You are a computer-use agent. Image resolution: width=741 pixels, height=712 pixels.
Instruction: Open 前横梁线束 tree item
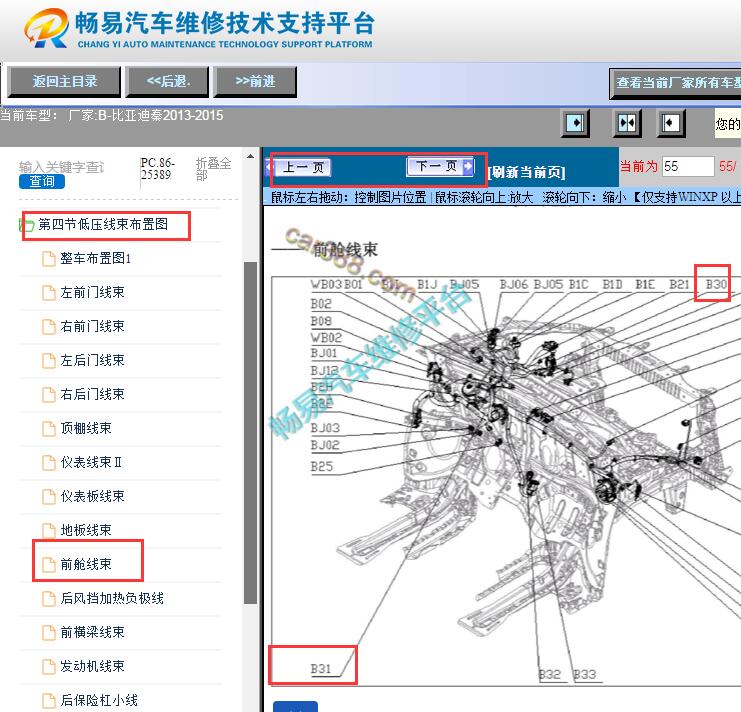point(92,633)
